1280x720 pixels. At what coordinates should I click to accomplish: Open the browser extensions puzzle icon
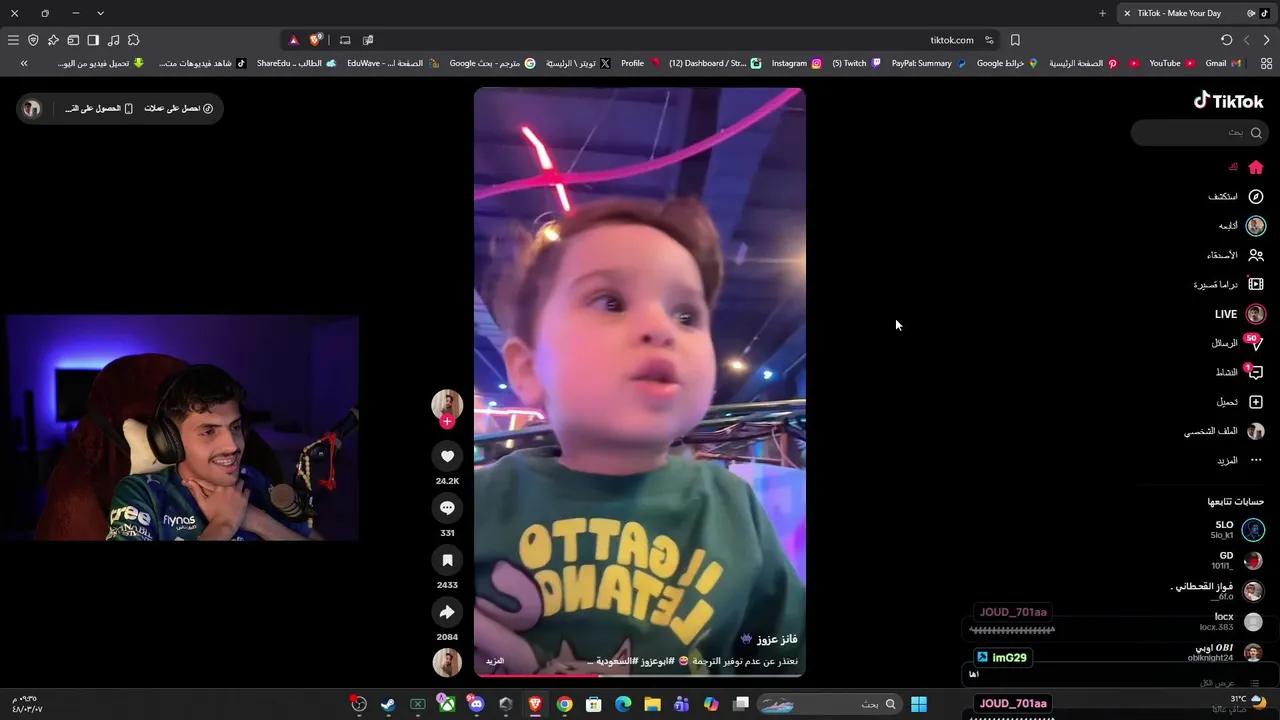[133, 40]
